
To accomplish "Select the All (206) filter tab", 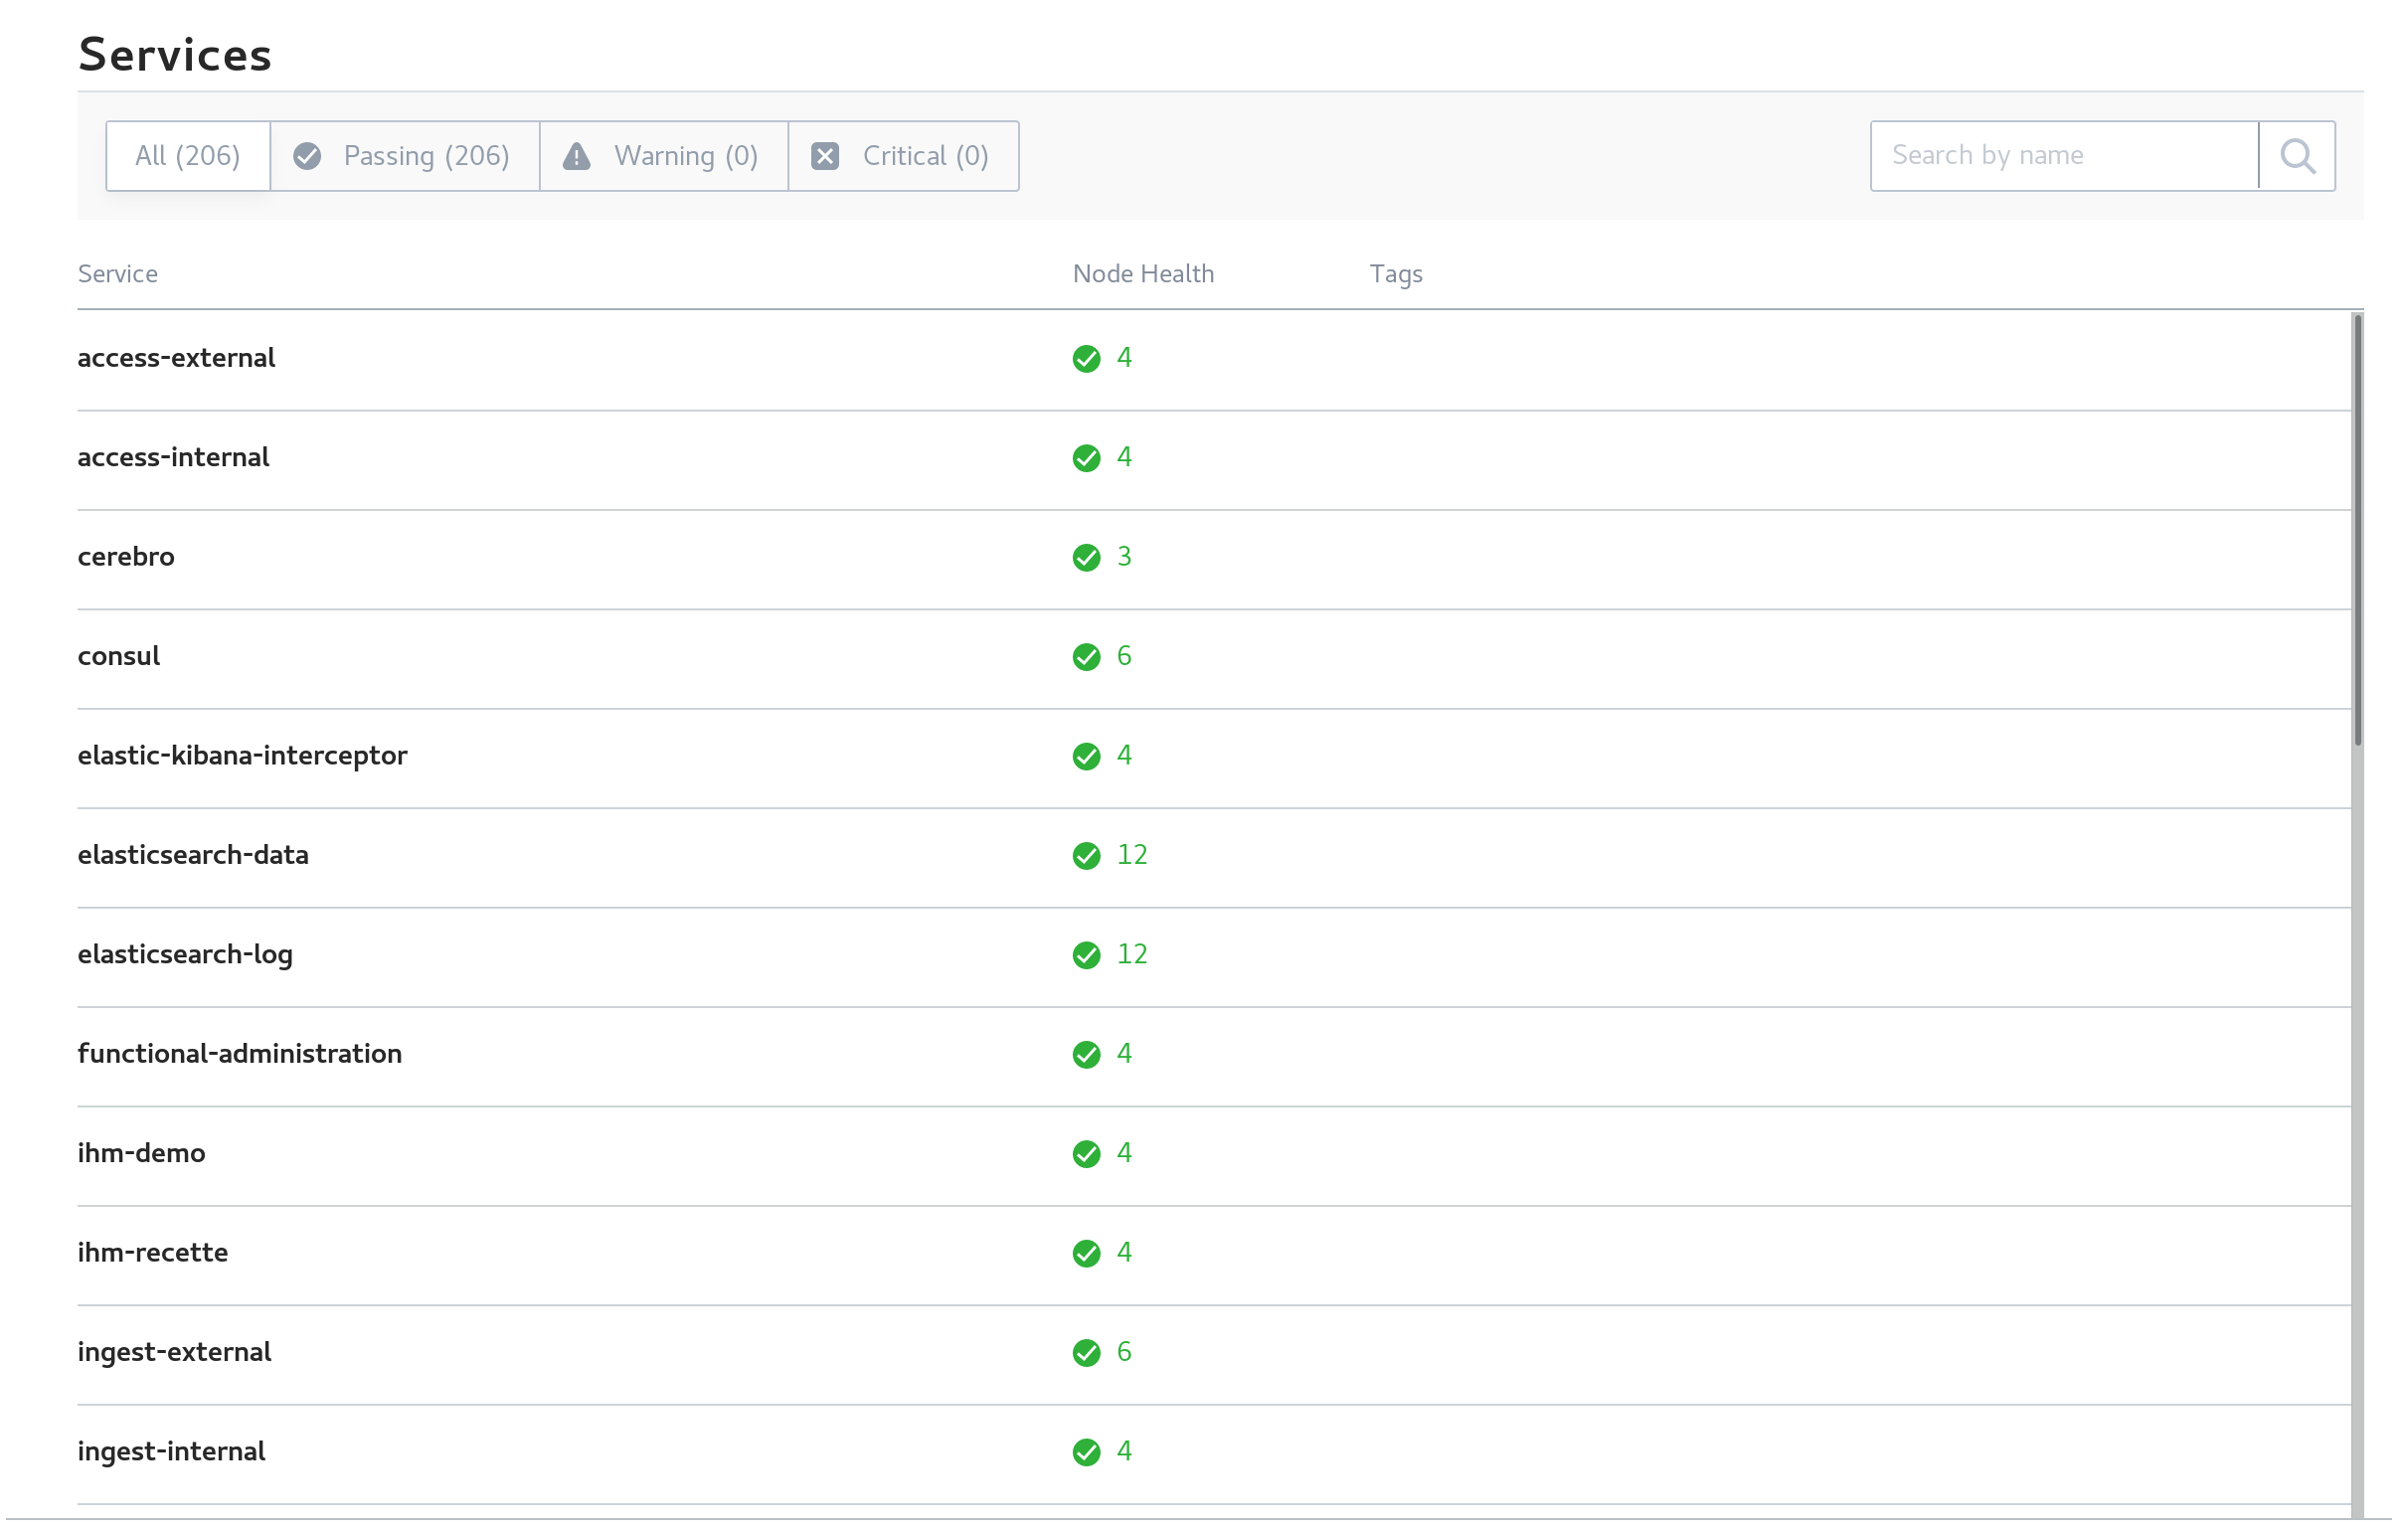I will 188,154.
